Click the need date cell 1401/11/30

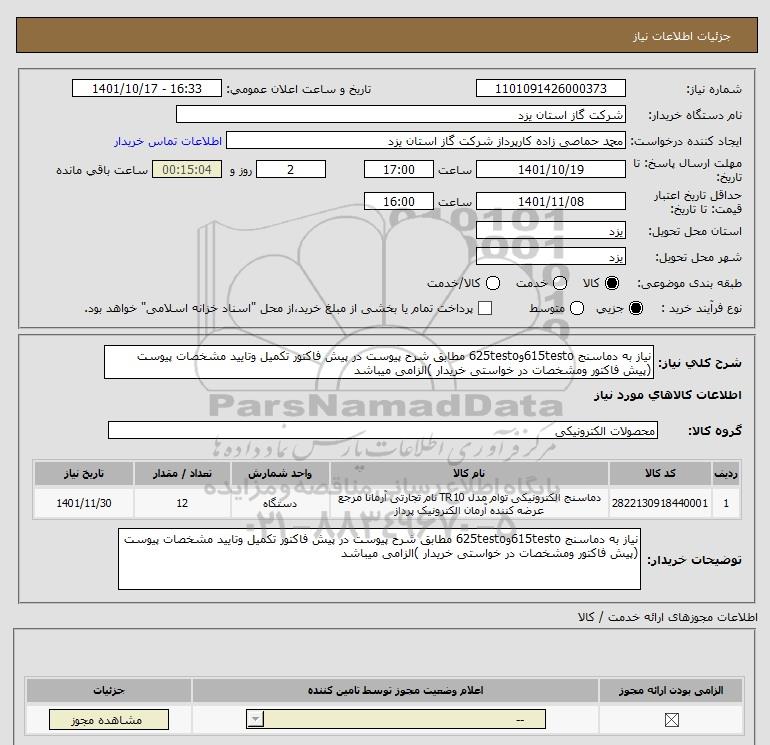[x=83, y=503]
